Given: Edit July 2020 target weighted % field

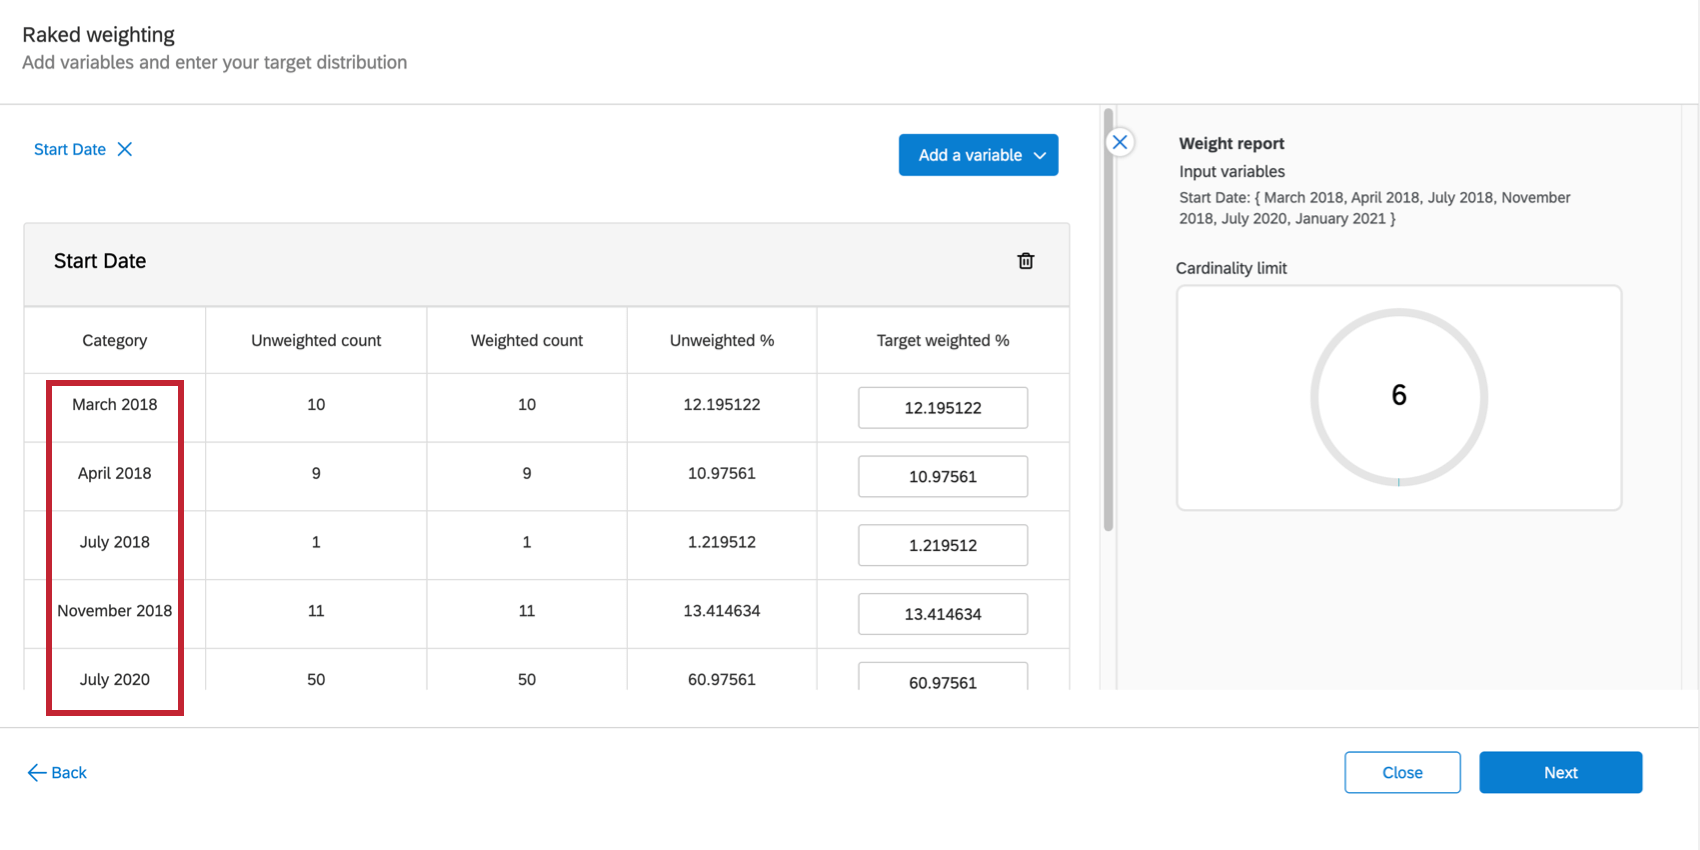Looking at the screenshot, I should coord(942,680).
